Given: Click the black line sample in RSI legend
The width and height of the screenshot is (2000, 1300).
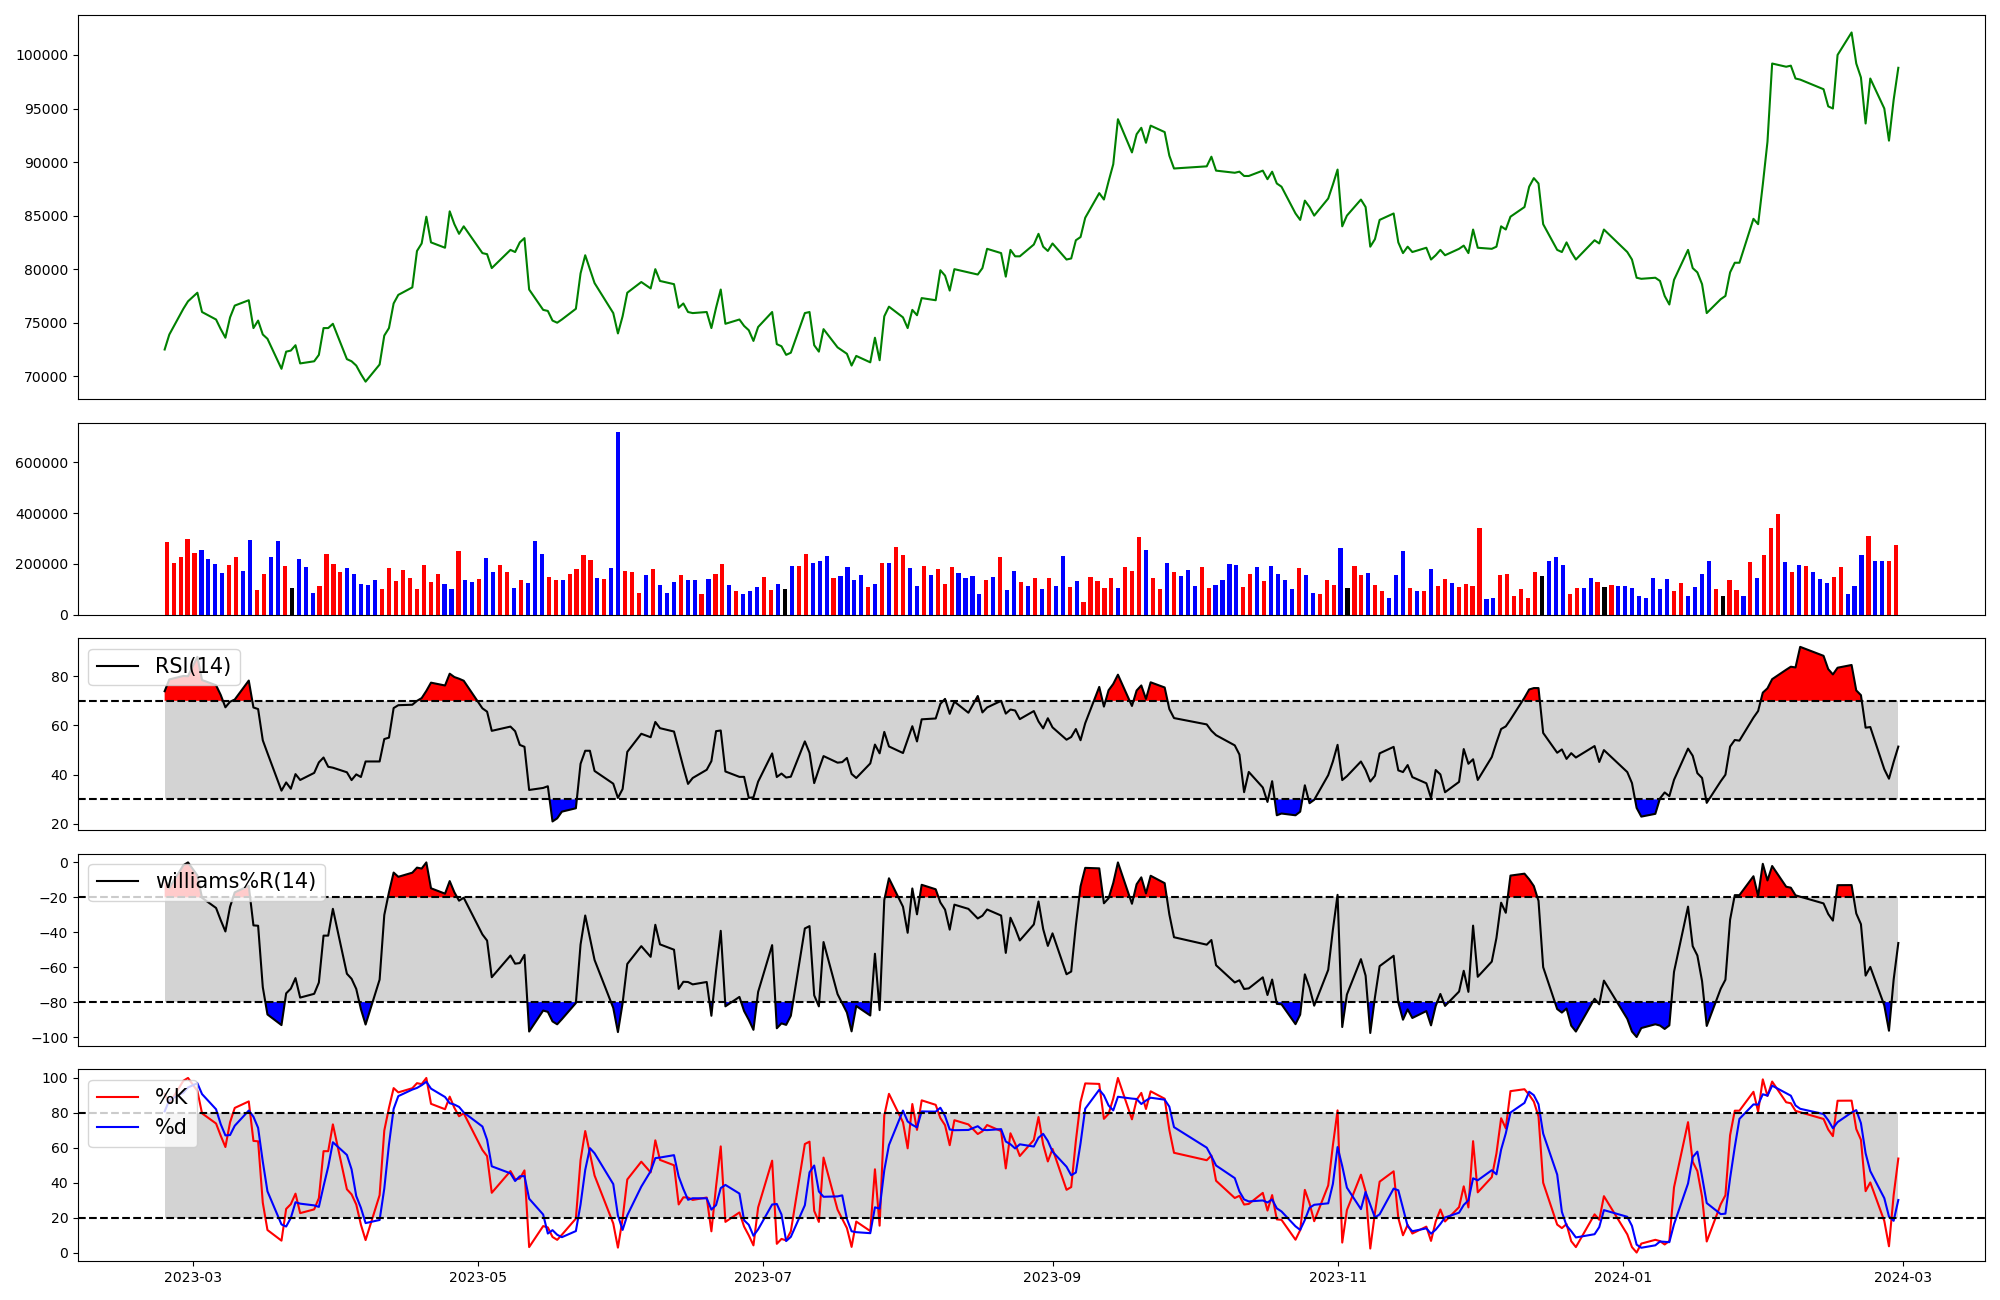Looking at the screenshot, I should tap(117, 666).
